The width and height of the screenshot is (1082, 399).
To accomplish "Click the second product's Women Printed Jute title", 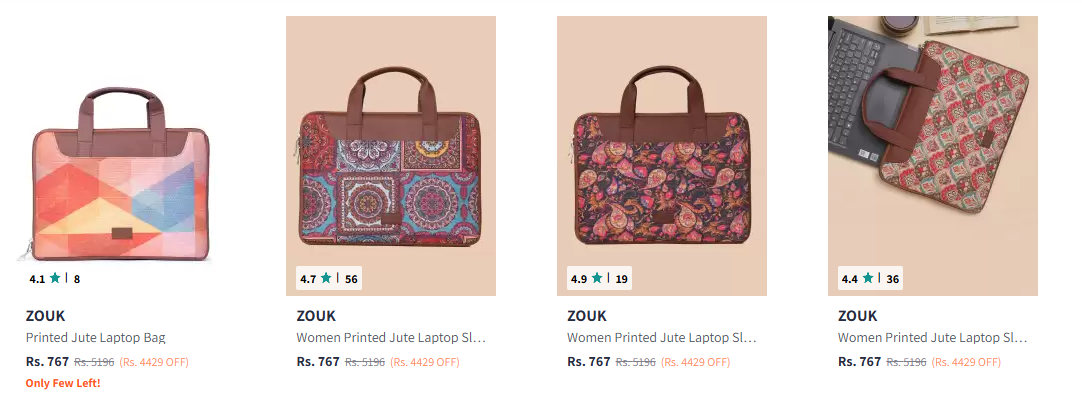I will coord(391,338).
